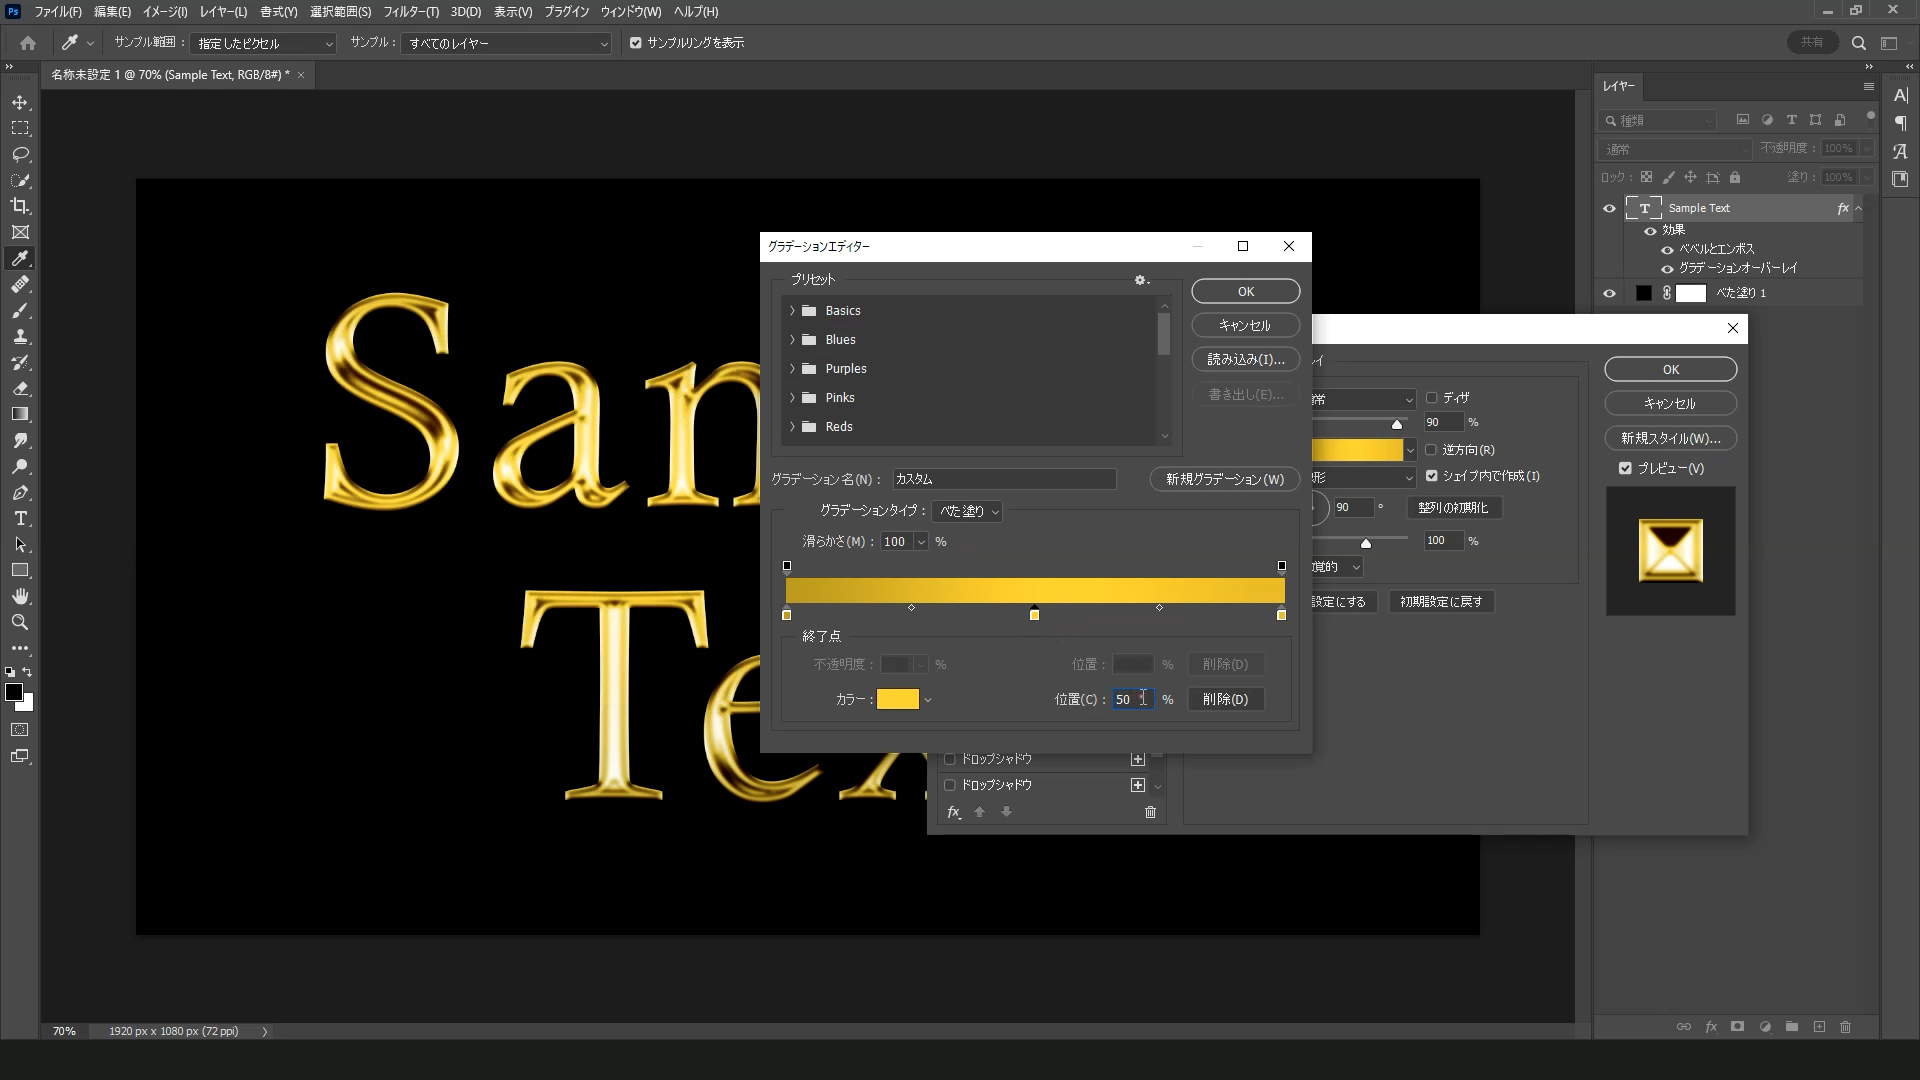Select the Hand tool

[20, 596]
